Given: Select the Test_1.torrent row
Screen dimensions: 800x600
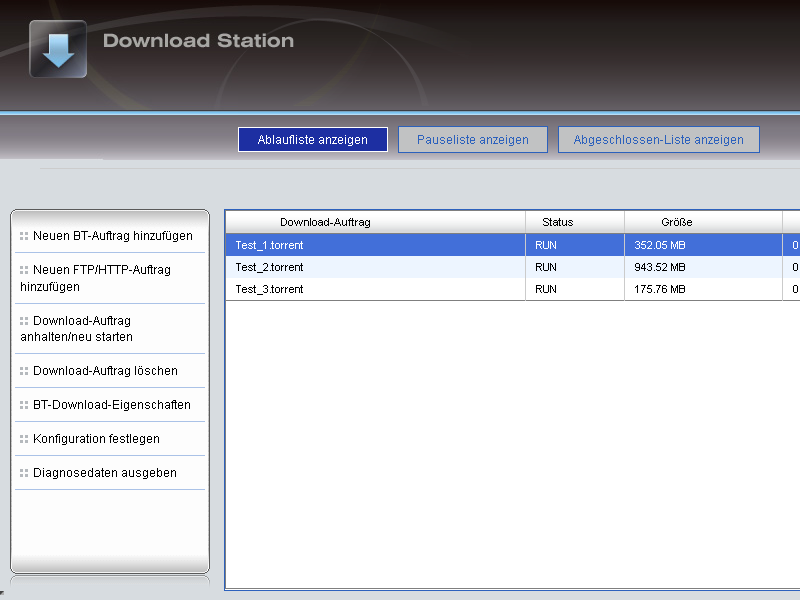Looking at the screenshot, I should point(513,245).
